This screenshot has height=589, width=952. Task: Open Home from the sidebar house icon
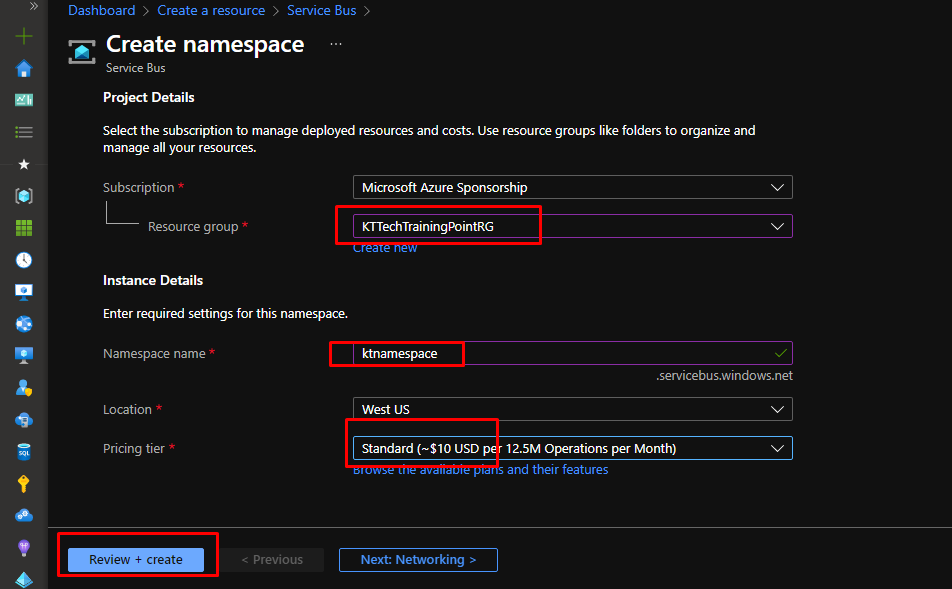[24, 69]
